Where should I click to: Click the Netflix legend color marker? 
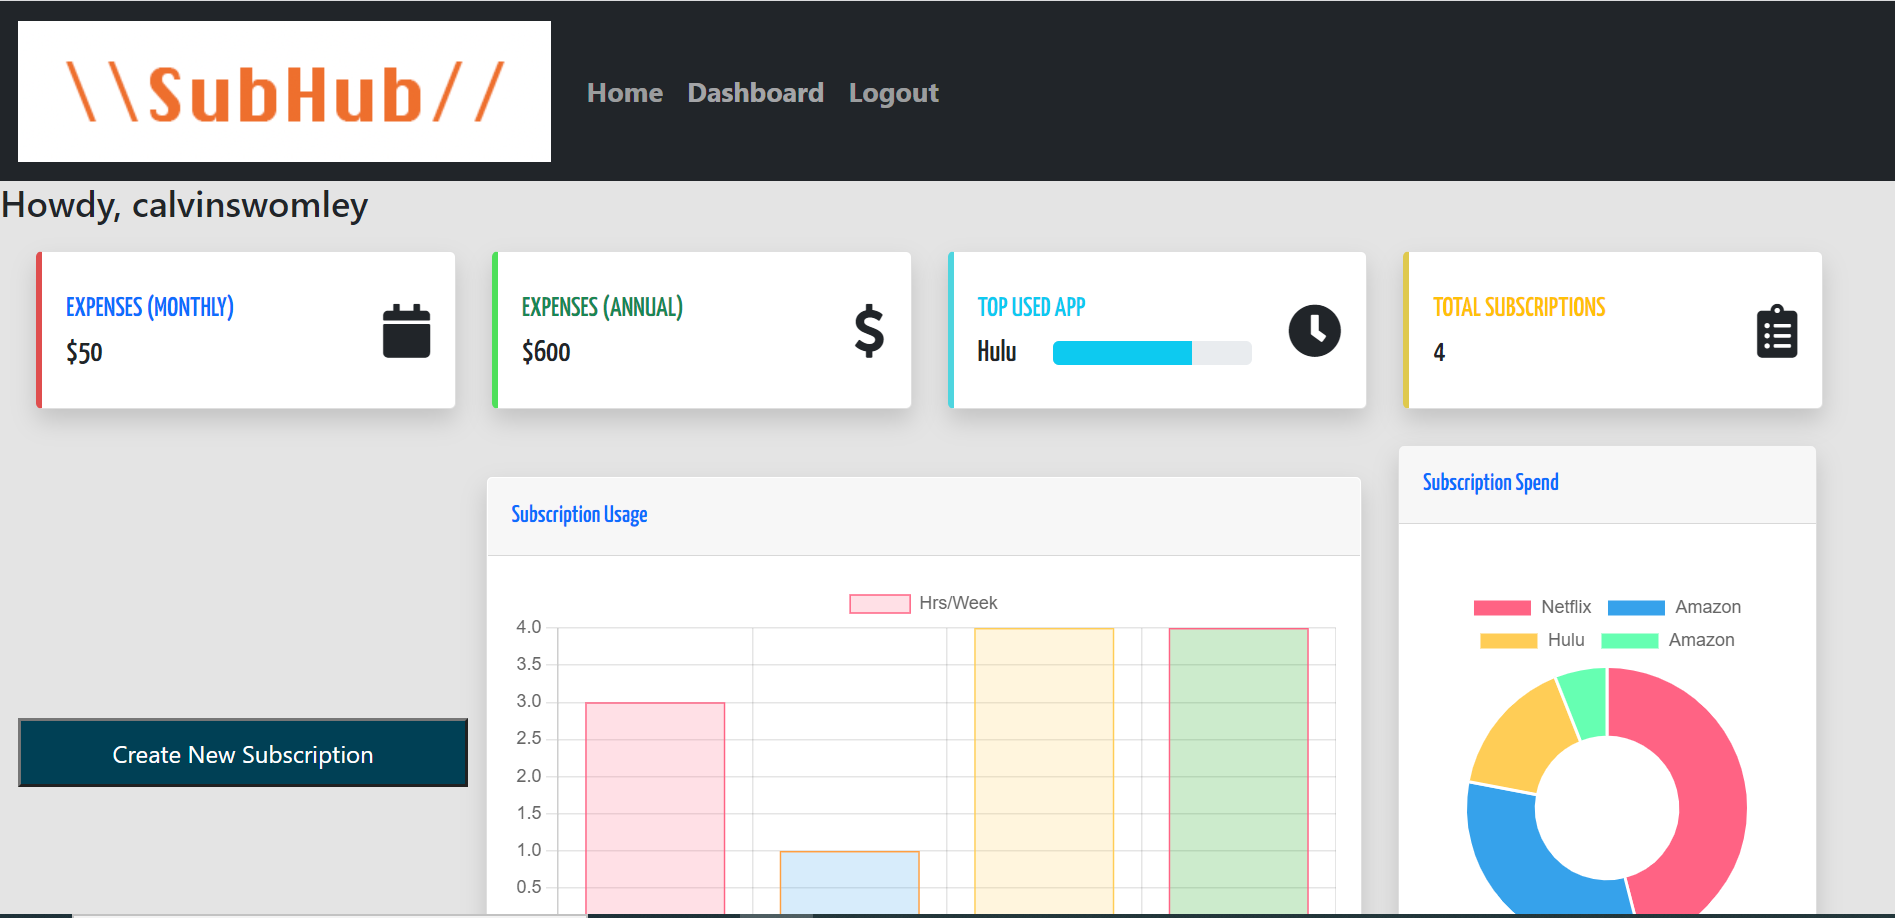(1502, 607)
